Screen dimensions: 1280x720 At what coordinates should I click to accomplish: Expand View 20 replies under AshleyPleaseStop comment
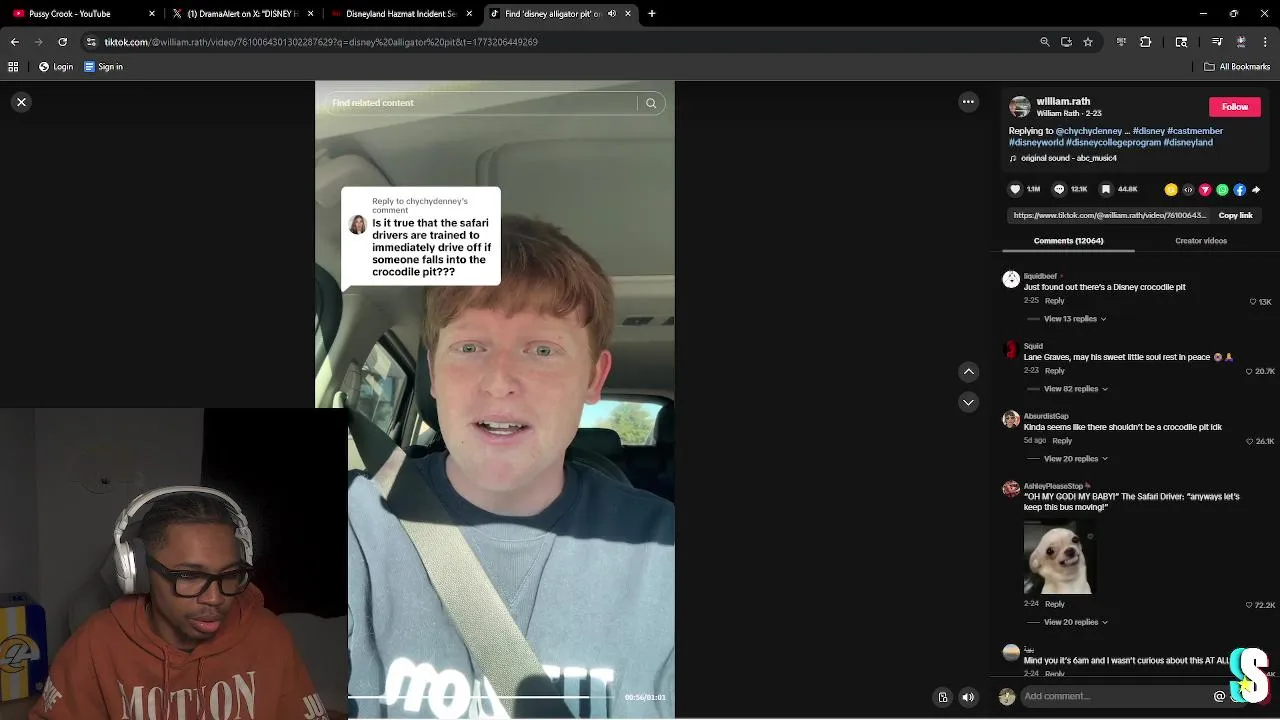pos(1074,622)
